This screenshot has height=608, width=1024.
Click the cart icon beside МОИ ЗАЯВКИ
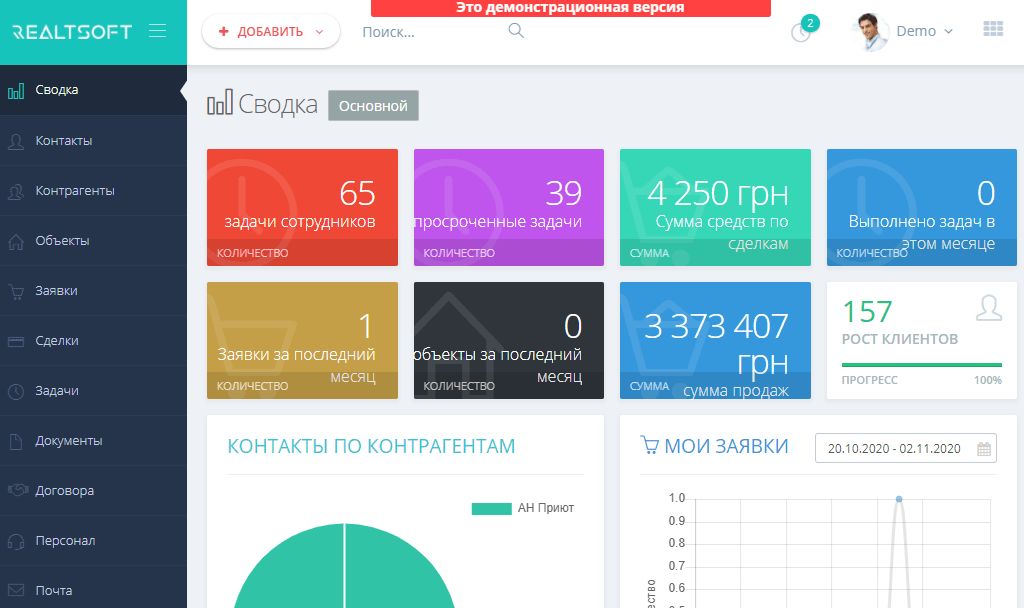(649, 445)
